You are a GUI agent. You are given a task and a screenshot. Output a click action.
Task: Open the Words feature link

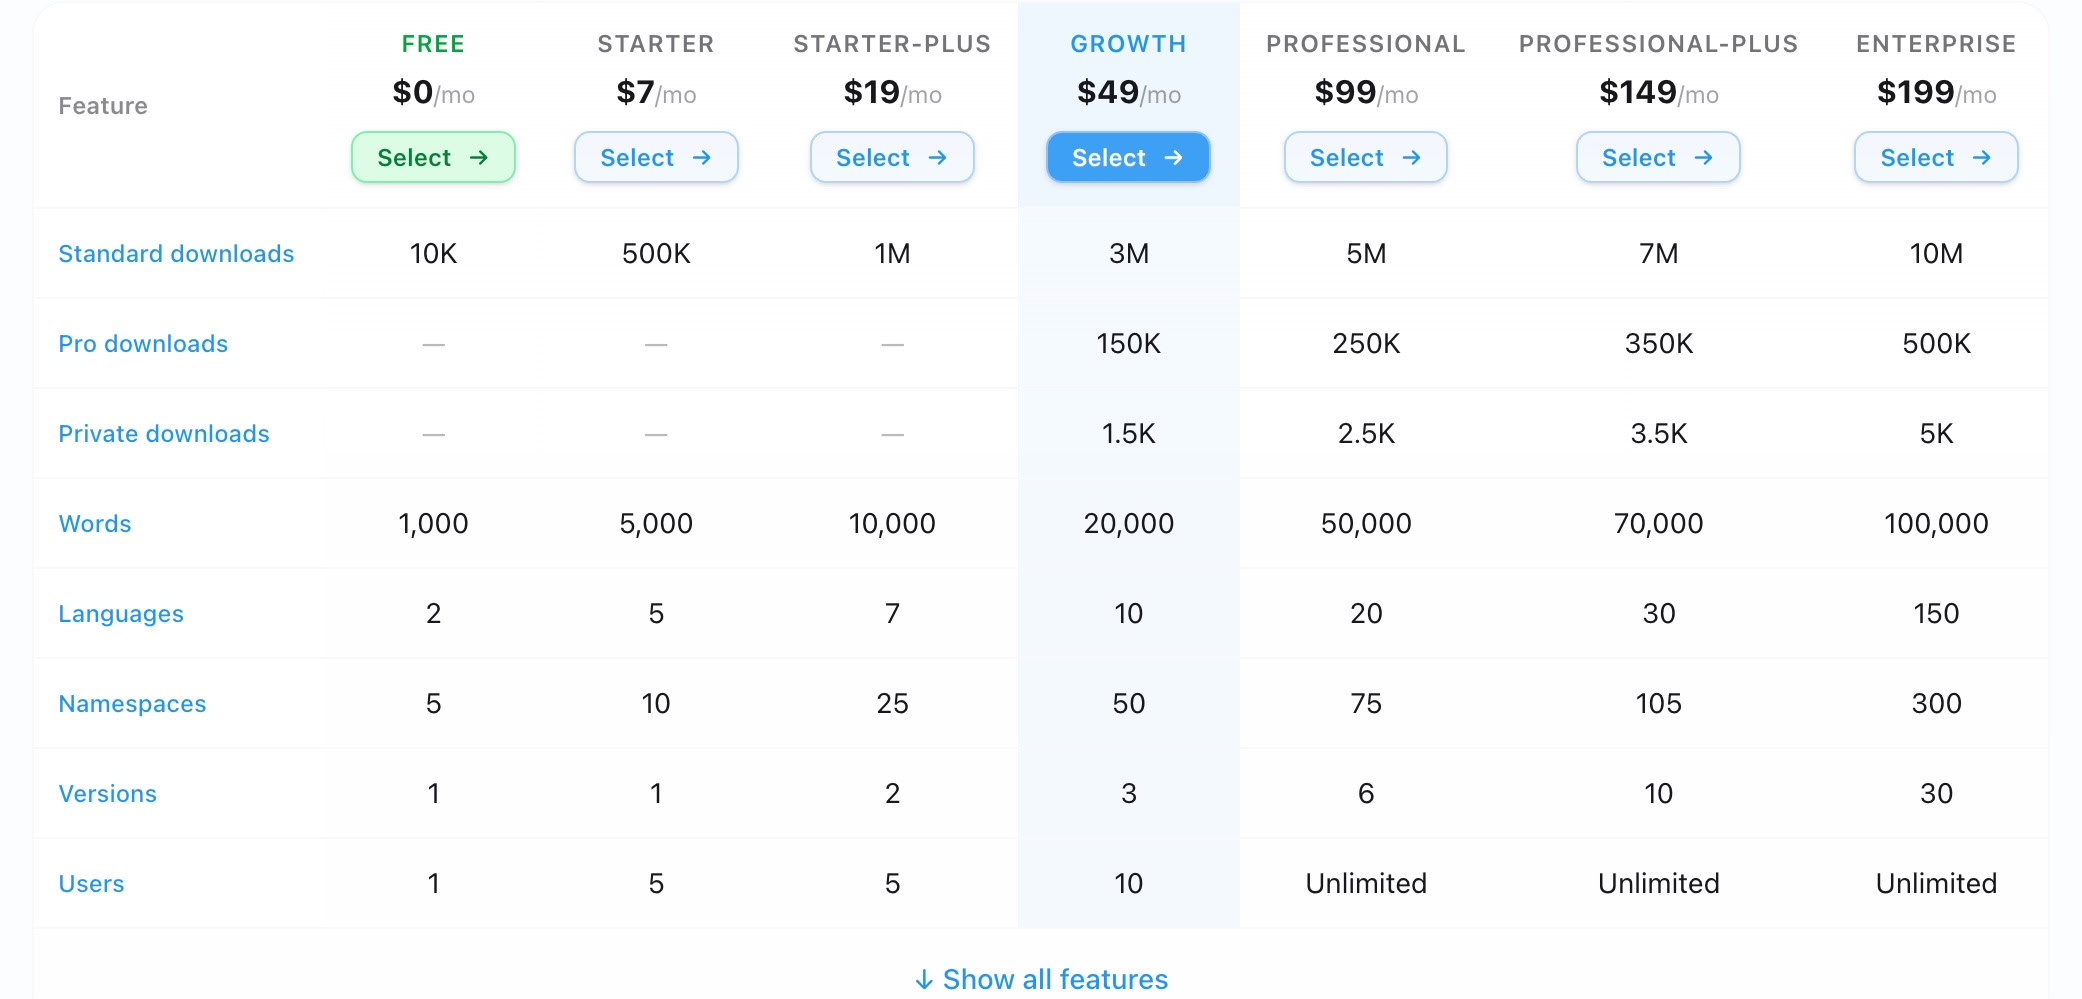click(95, 524)
